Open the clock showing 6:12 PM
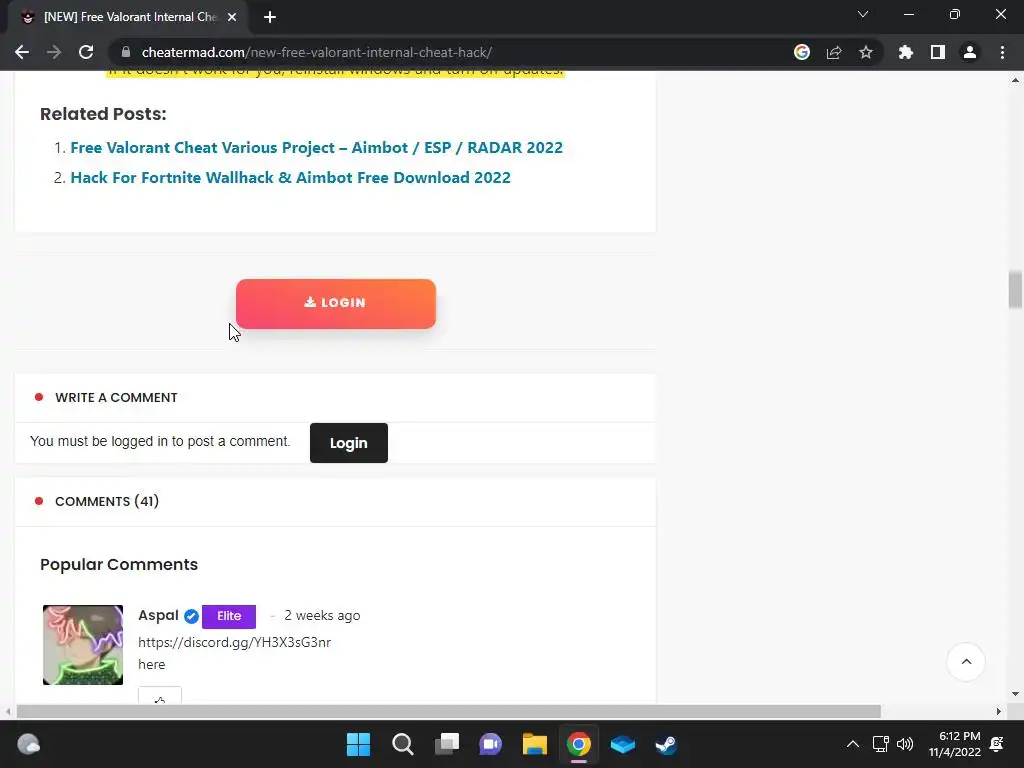Viewport: 1024px width, 768px height. 955,744
